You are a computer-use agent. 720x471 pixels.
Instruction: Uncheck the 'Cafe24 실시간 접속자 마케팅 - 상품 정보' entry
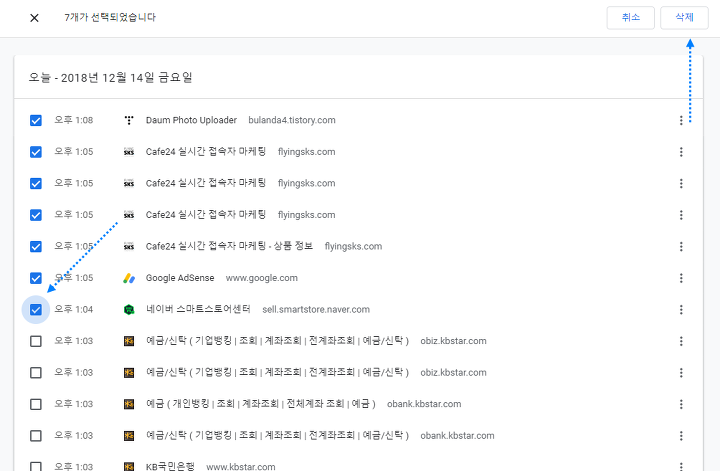[36, 247]
